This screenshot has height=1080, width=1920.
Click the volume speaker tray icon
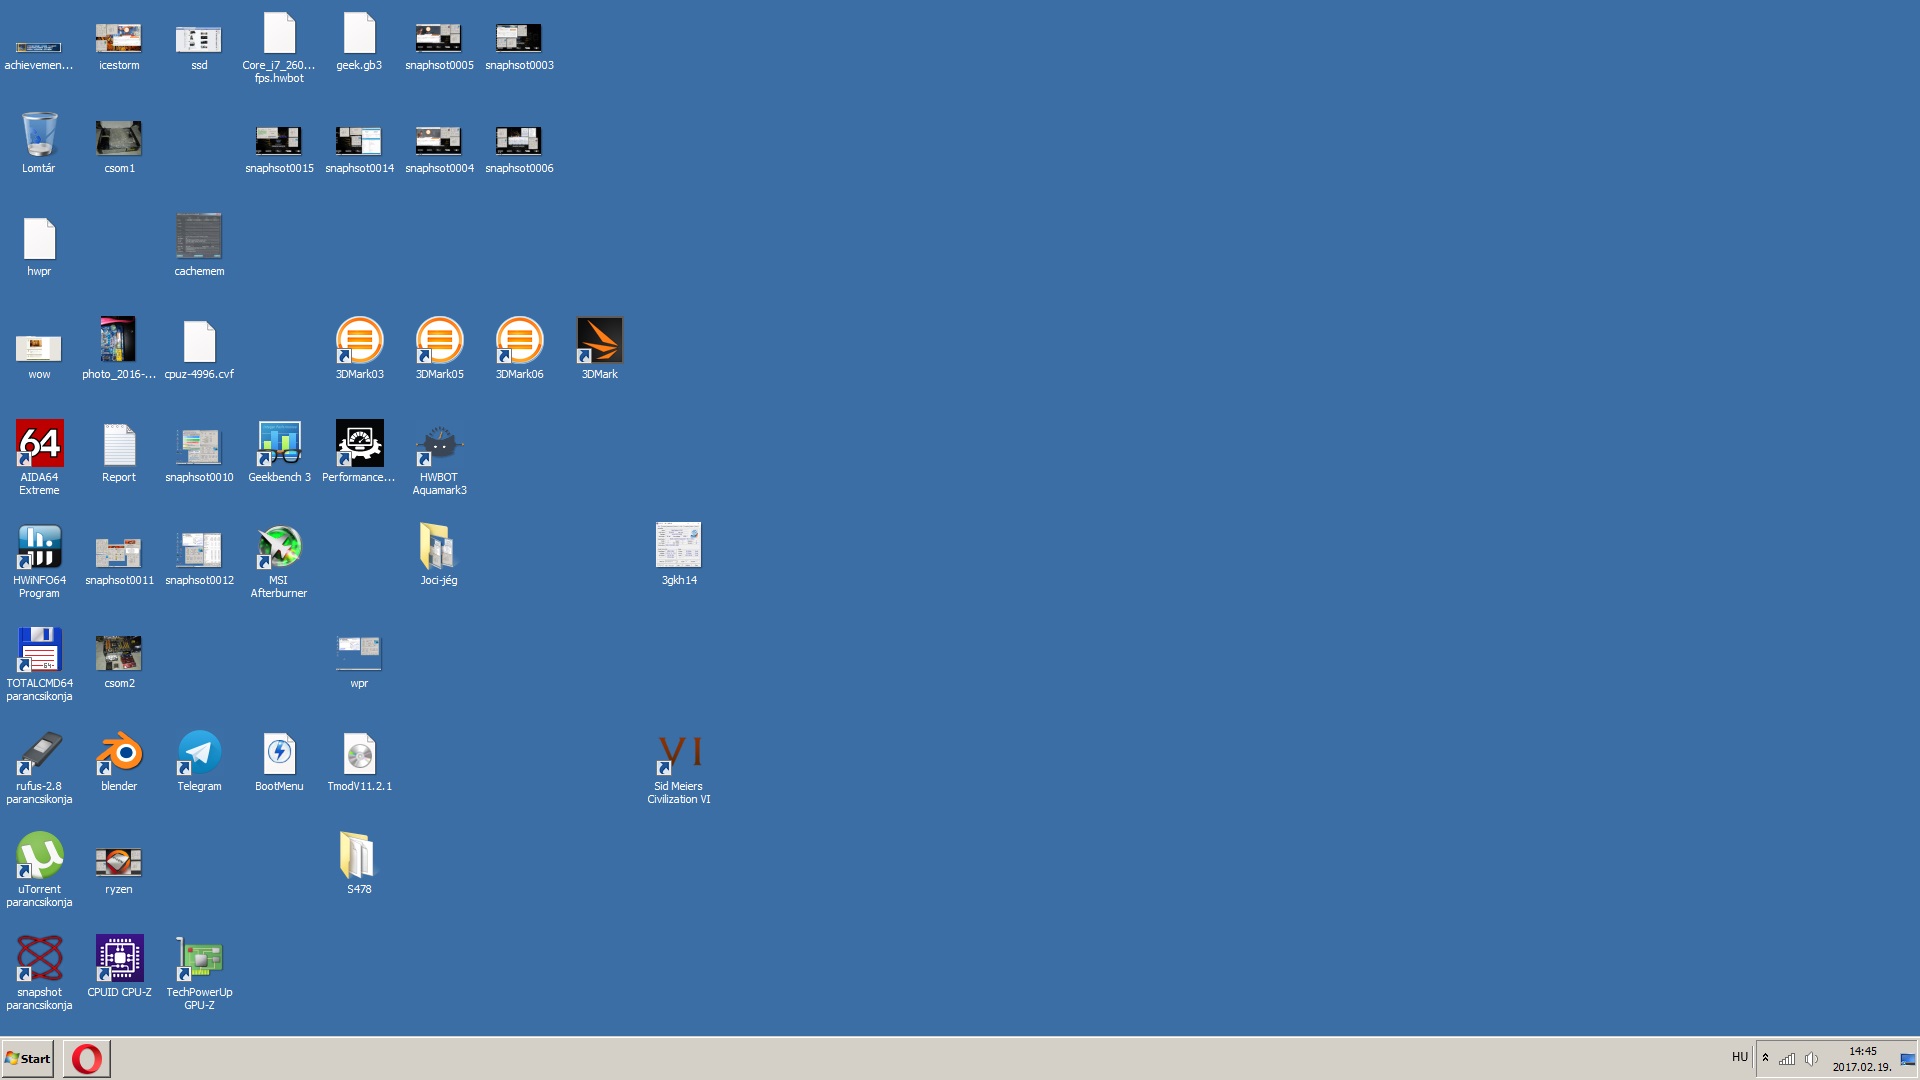coord(1811,1059)
